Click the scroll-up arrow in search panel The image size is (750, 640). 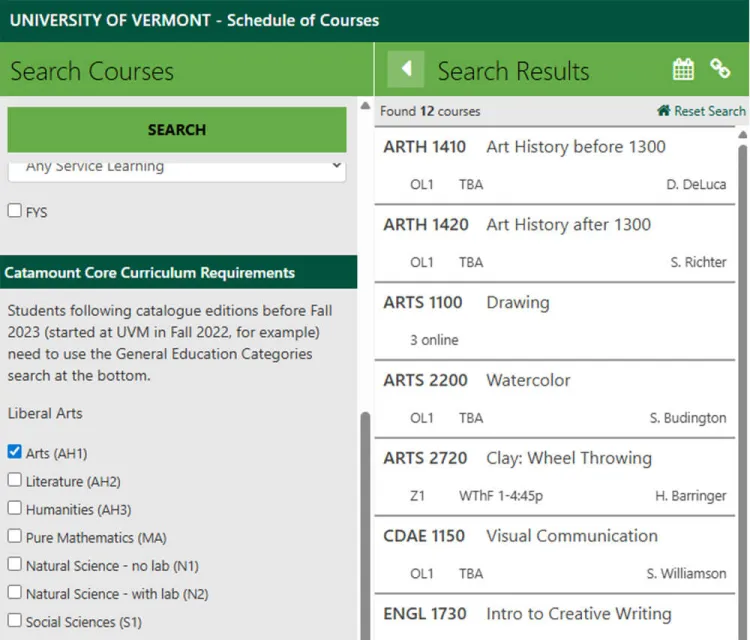click(x=365, y=106)
